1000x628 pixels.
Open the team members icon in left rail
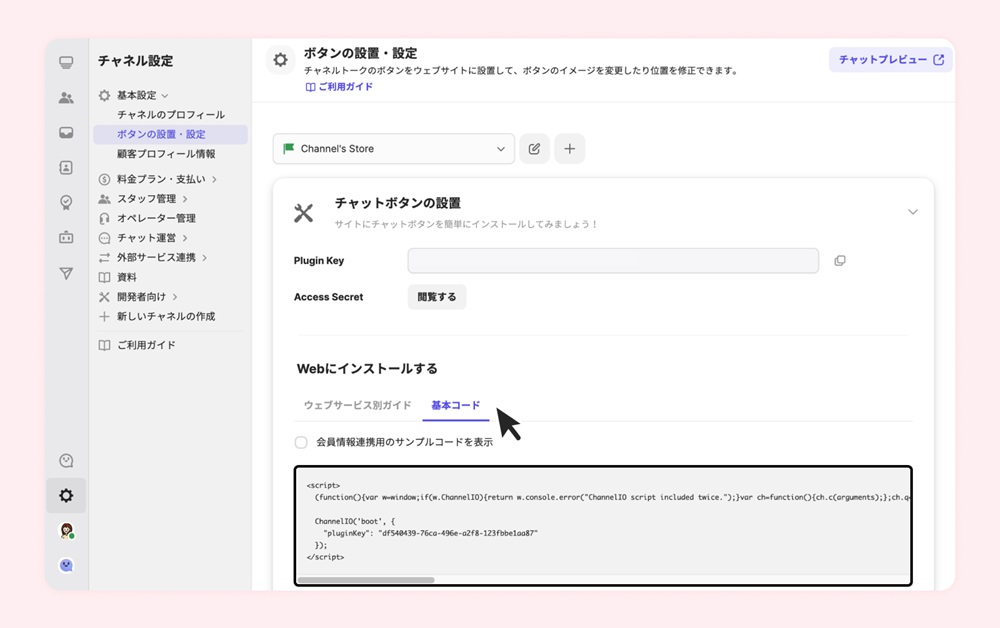click(x=66, y=98)
